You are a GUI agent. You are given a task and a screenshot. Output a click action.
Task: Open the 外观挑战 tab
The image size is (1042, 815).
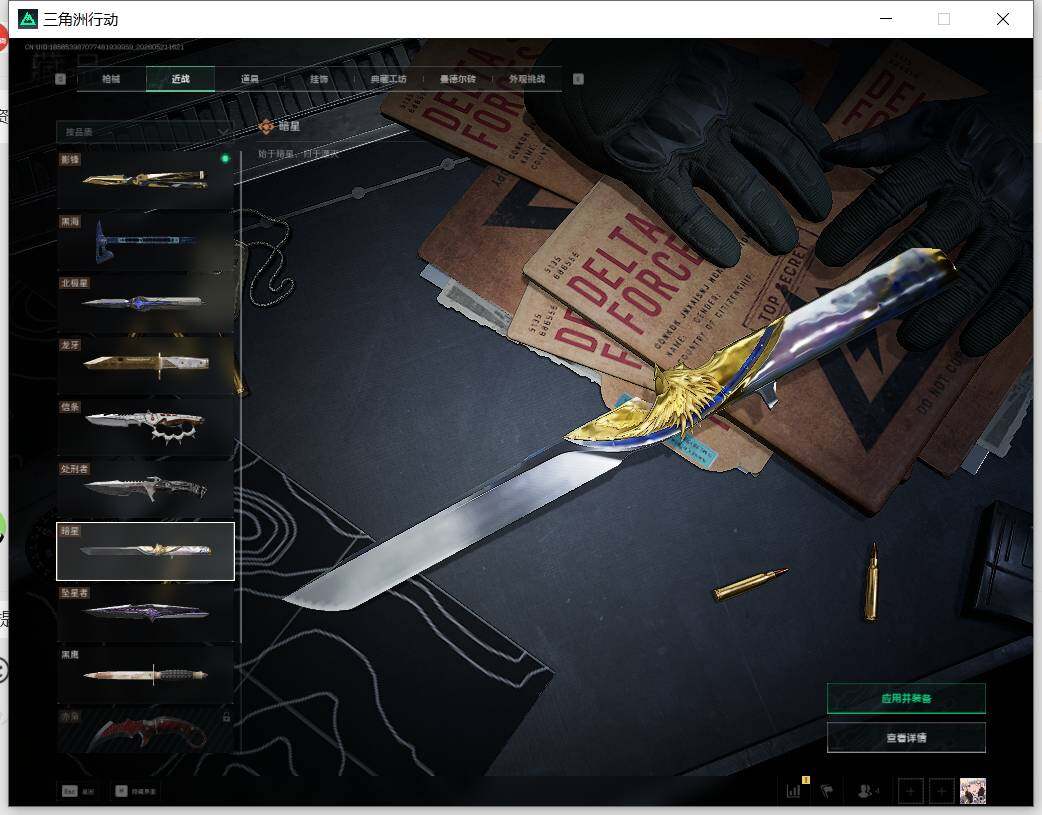tap(527, 79)
